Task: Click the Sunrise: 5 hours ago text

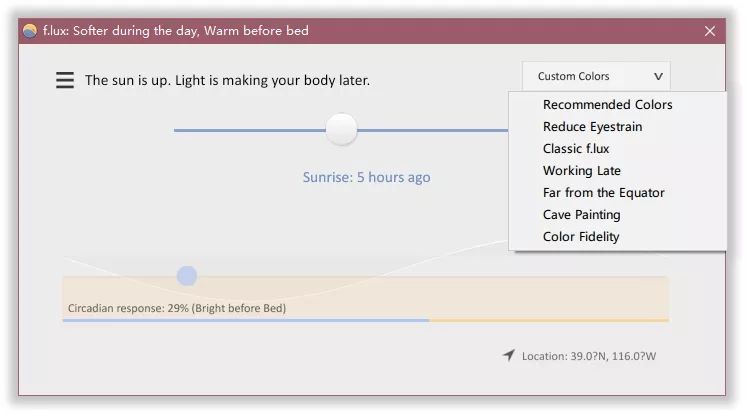Action: pyautogui.click(x=366, y=177)
